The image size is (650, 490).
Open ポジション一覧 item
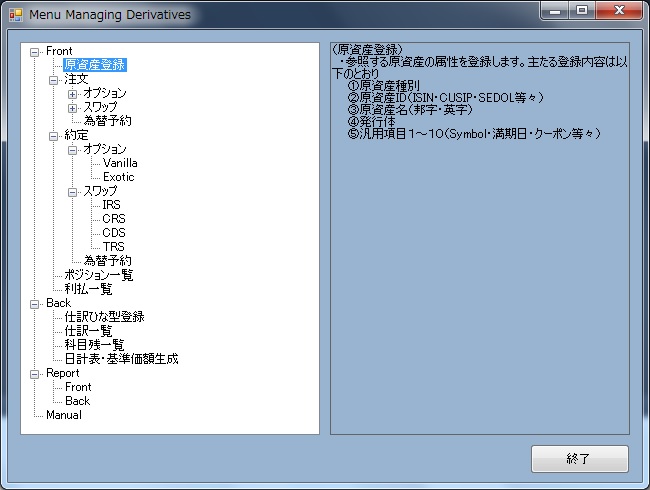pyautogui.click(x=99, y=275)
